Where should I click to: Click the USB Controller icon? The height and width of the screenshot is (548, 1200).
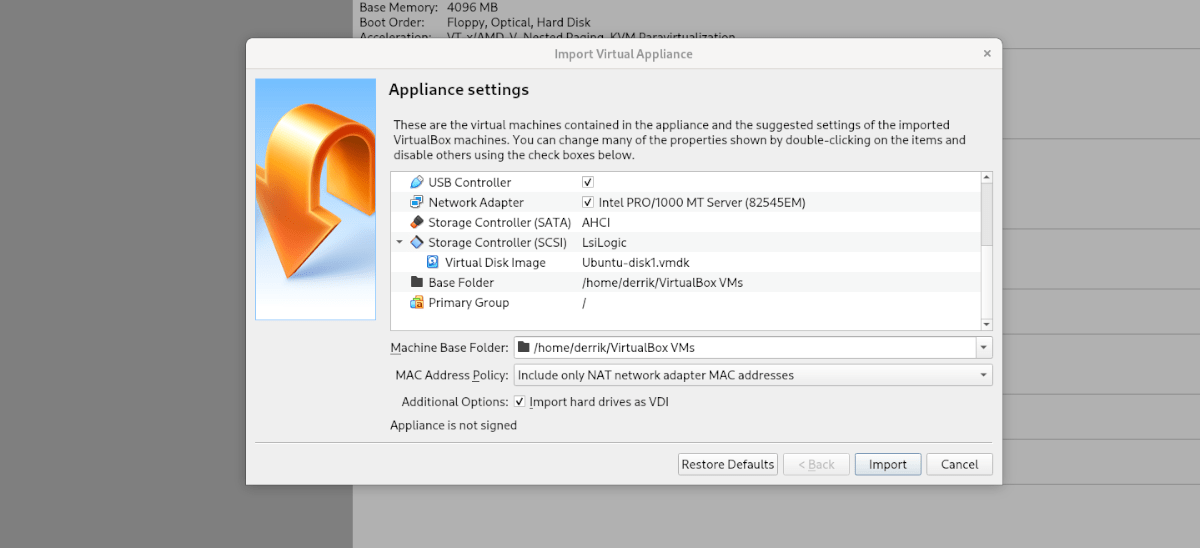click(417, 183)
